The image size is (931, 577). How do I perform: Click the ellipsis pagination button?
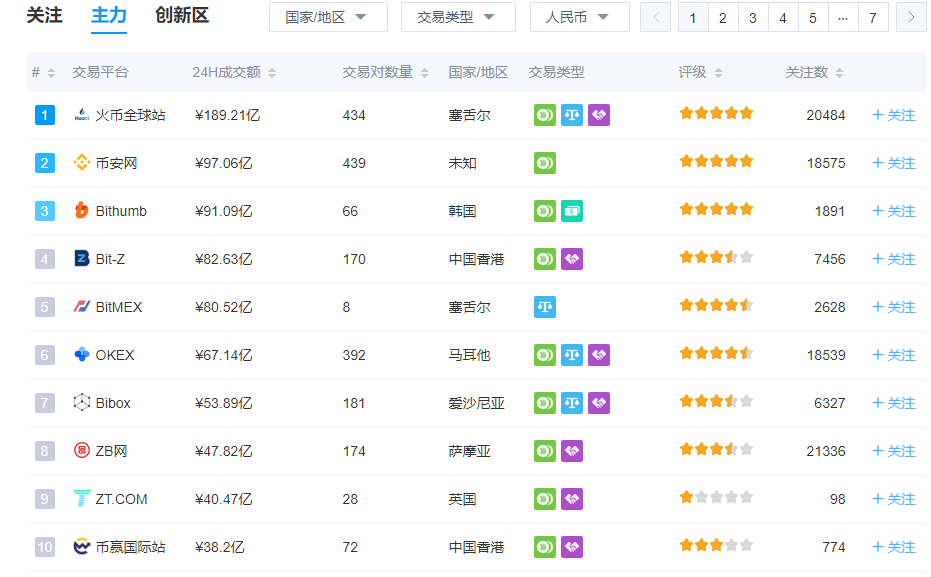click(843, 17)
